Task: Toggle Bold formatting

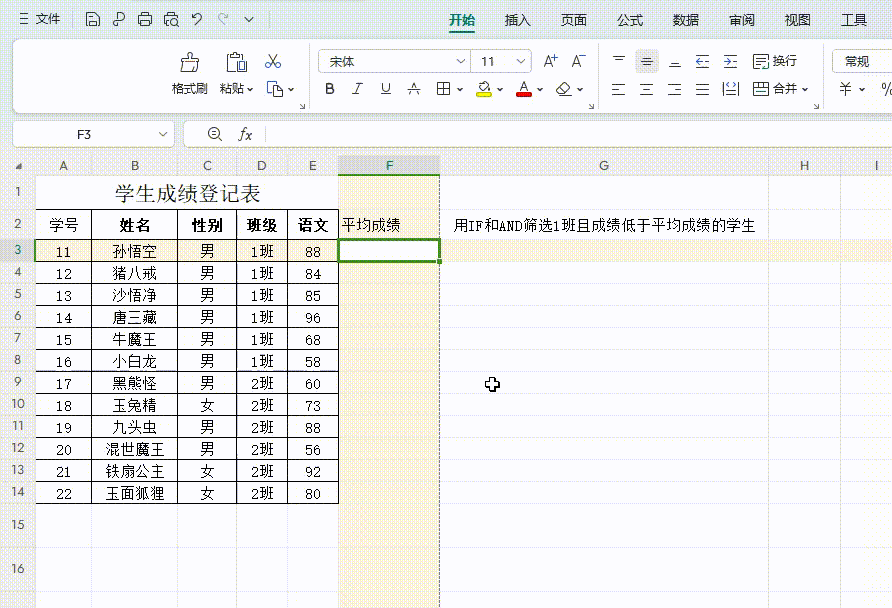Action: [x=329, y=89]
